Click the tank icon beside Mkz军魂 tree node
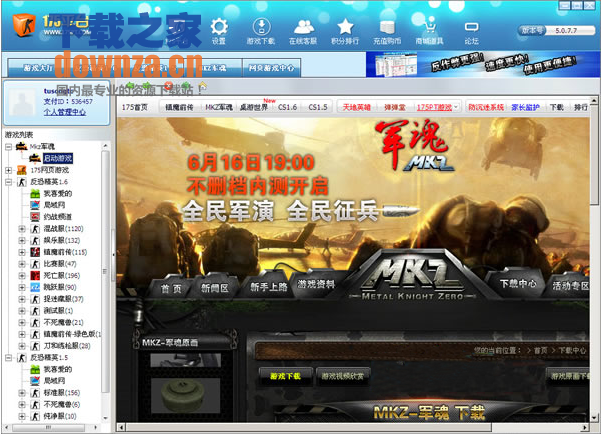This screenshot has width=601, height=435. (21, 146)
